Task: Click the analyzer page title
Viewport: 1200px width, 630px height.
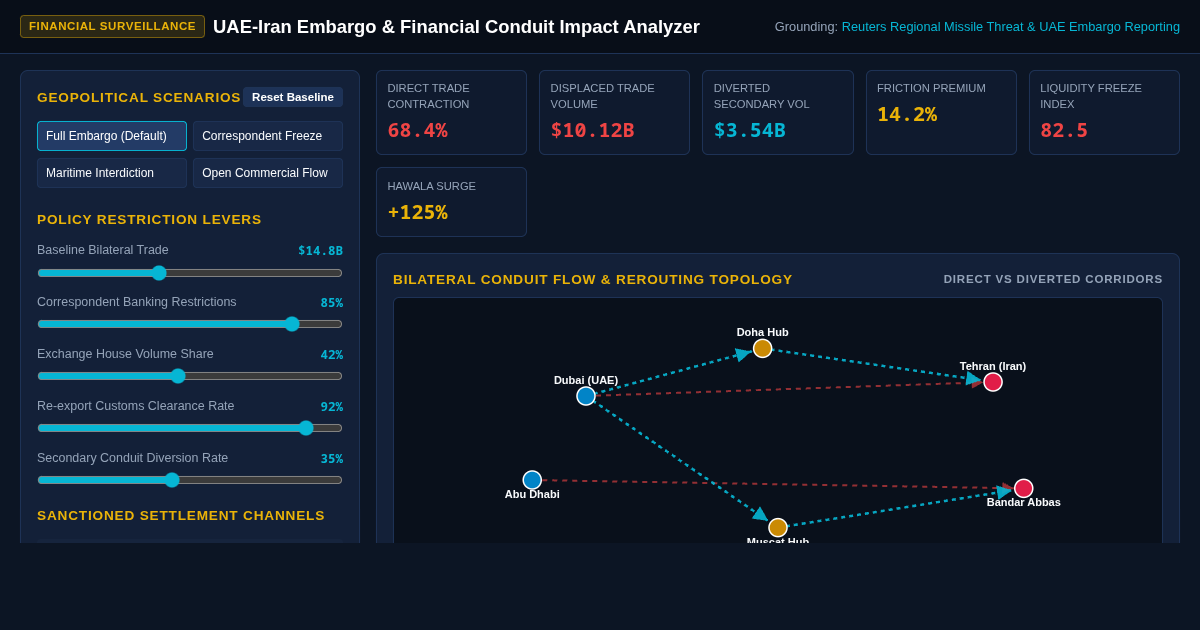Action: [456, 27]
